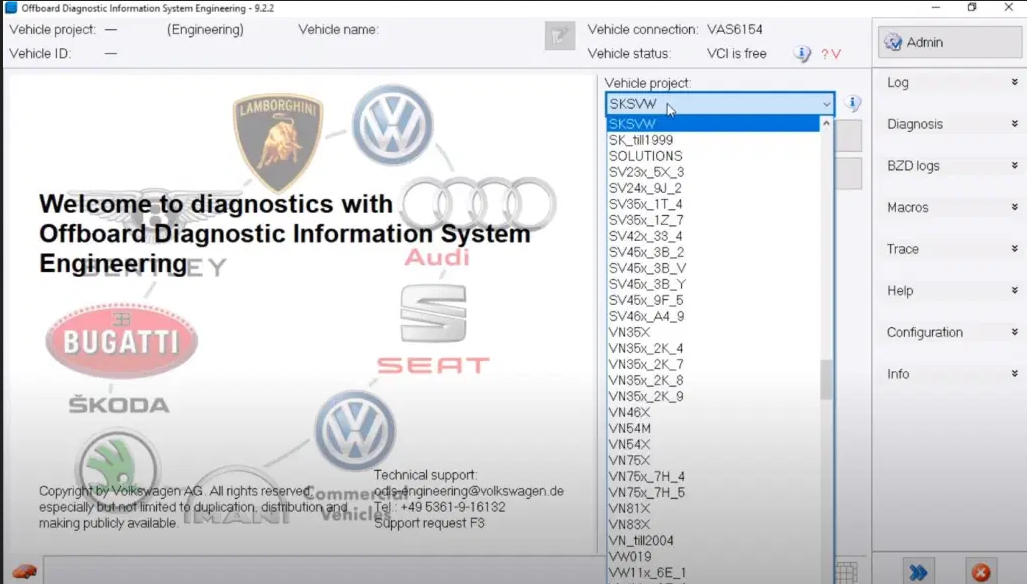Select VN75X entry

713,461
